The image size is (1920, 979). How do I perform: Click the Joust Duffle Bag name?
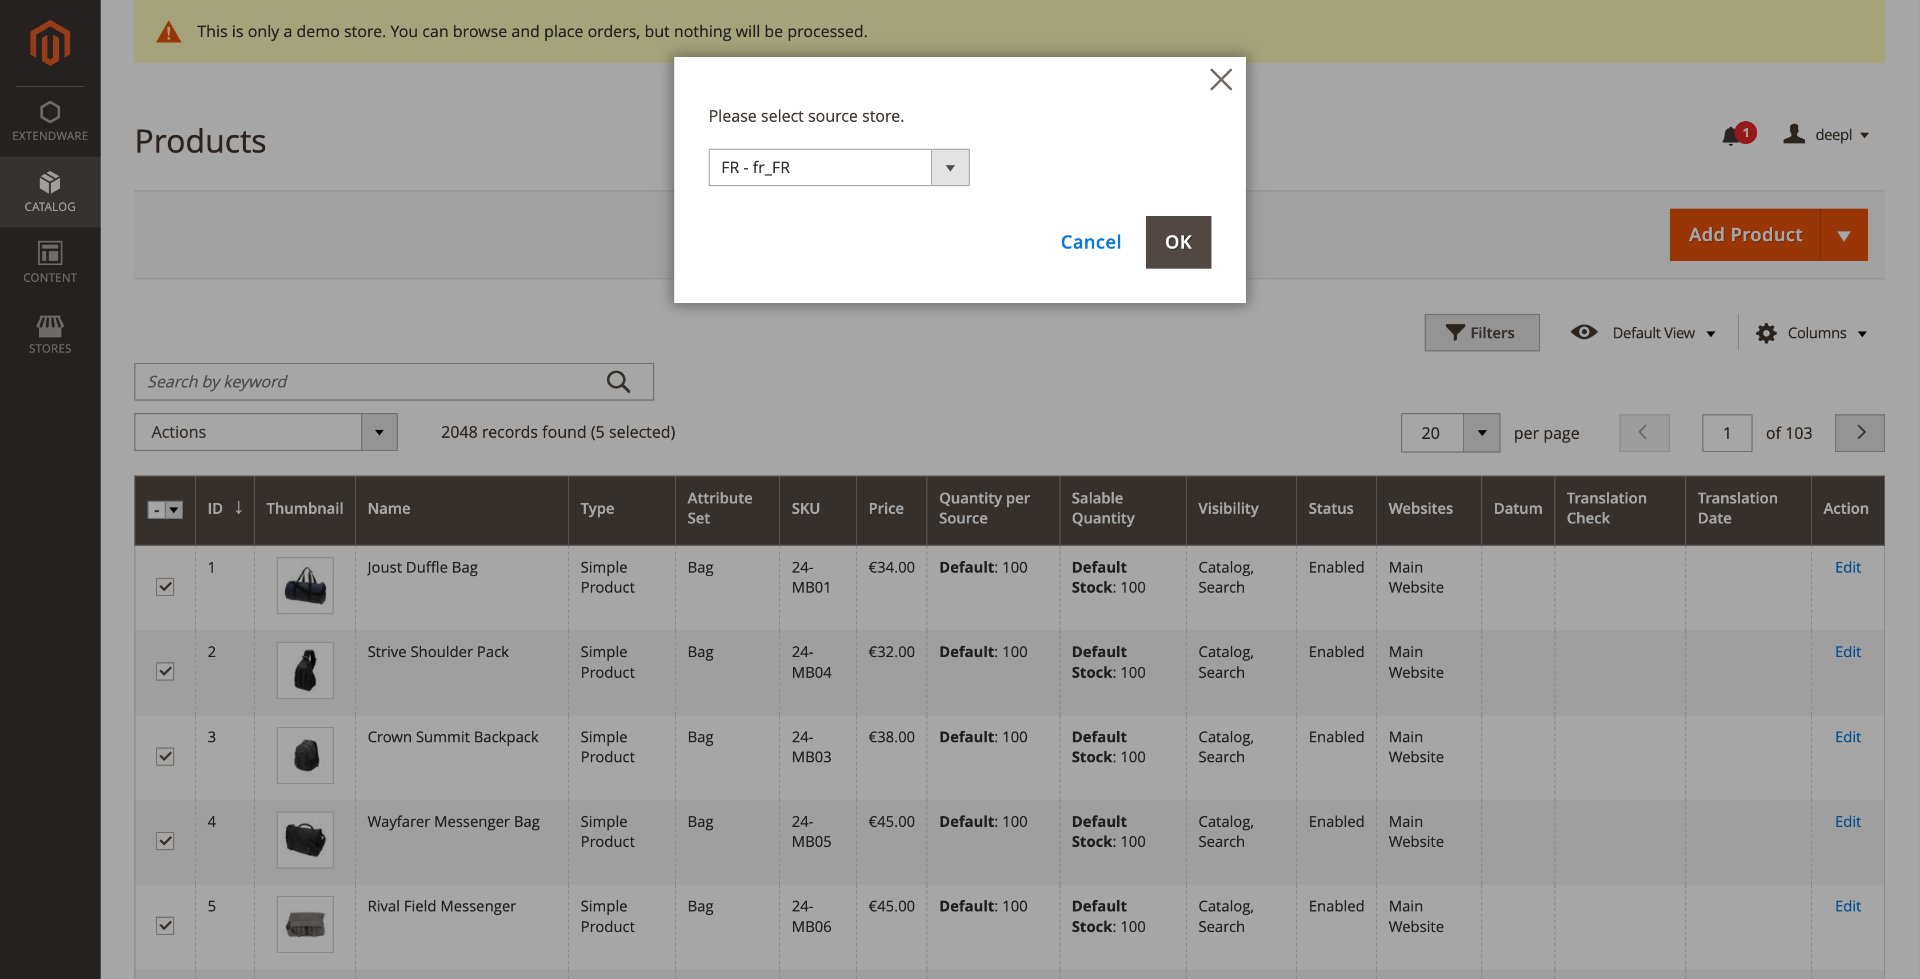422,568
